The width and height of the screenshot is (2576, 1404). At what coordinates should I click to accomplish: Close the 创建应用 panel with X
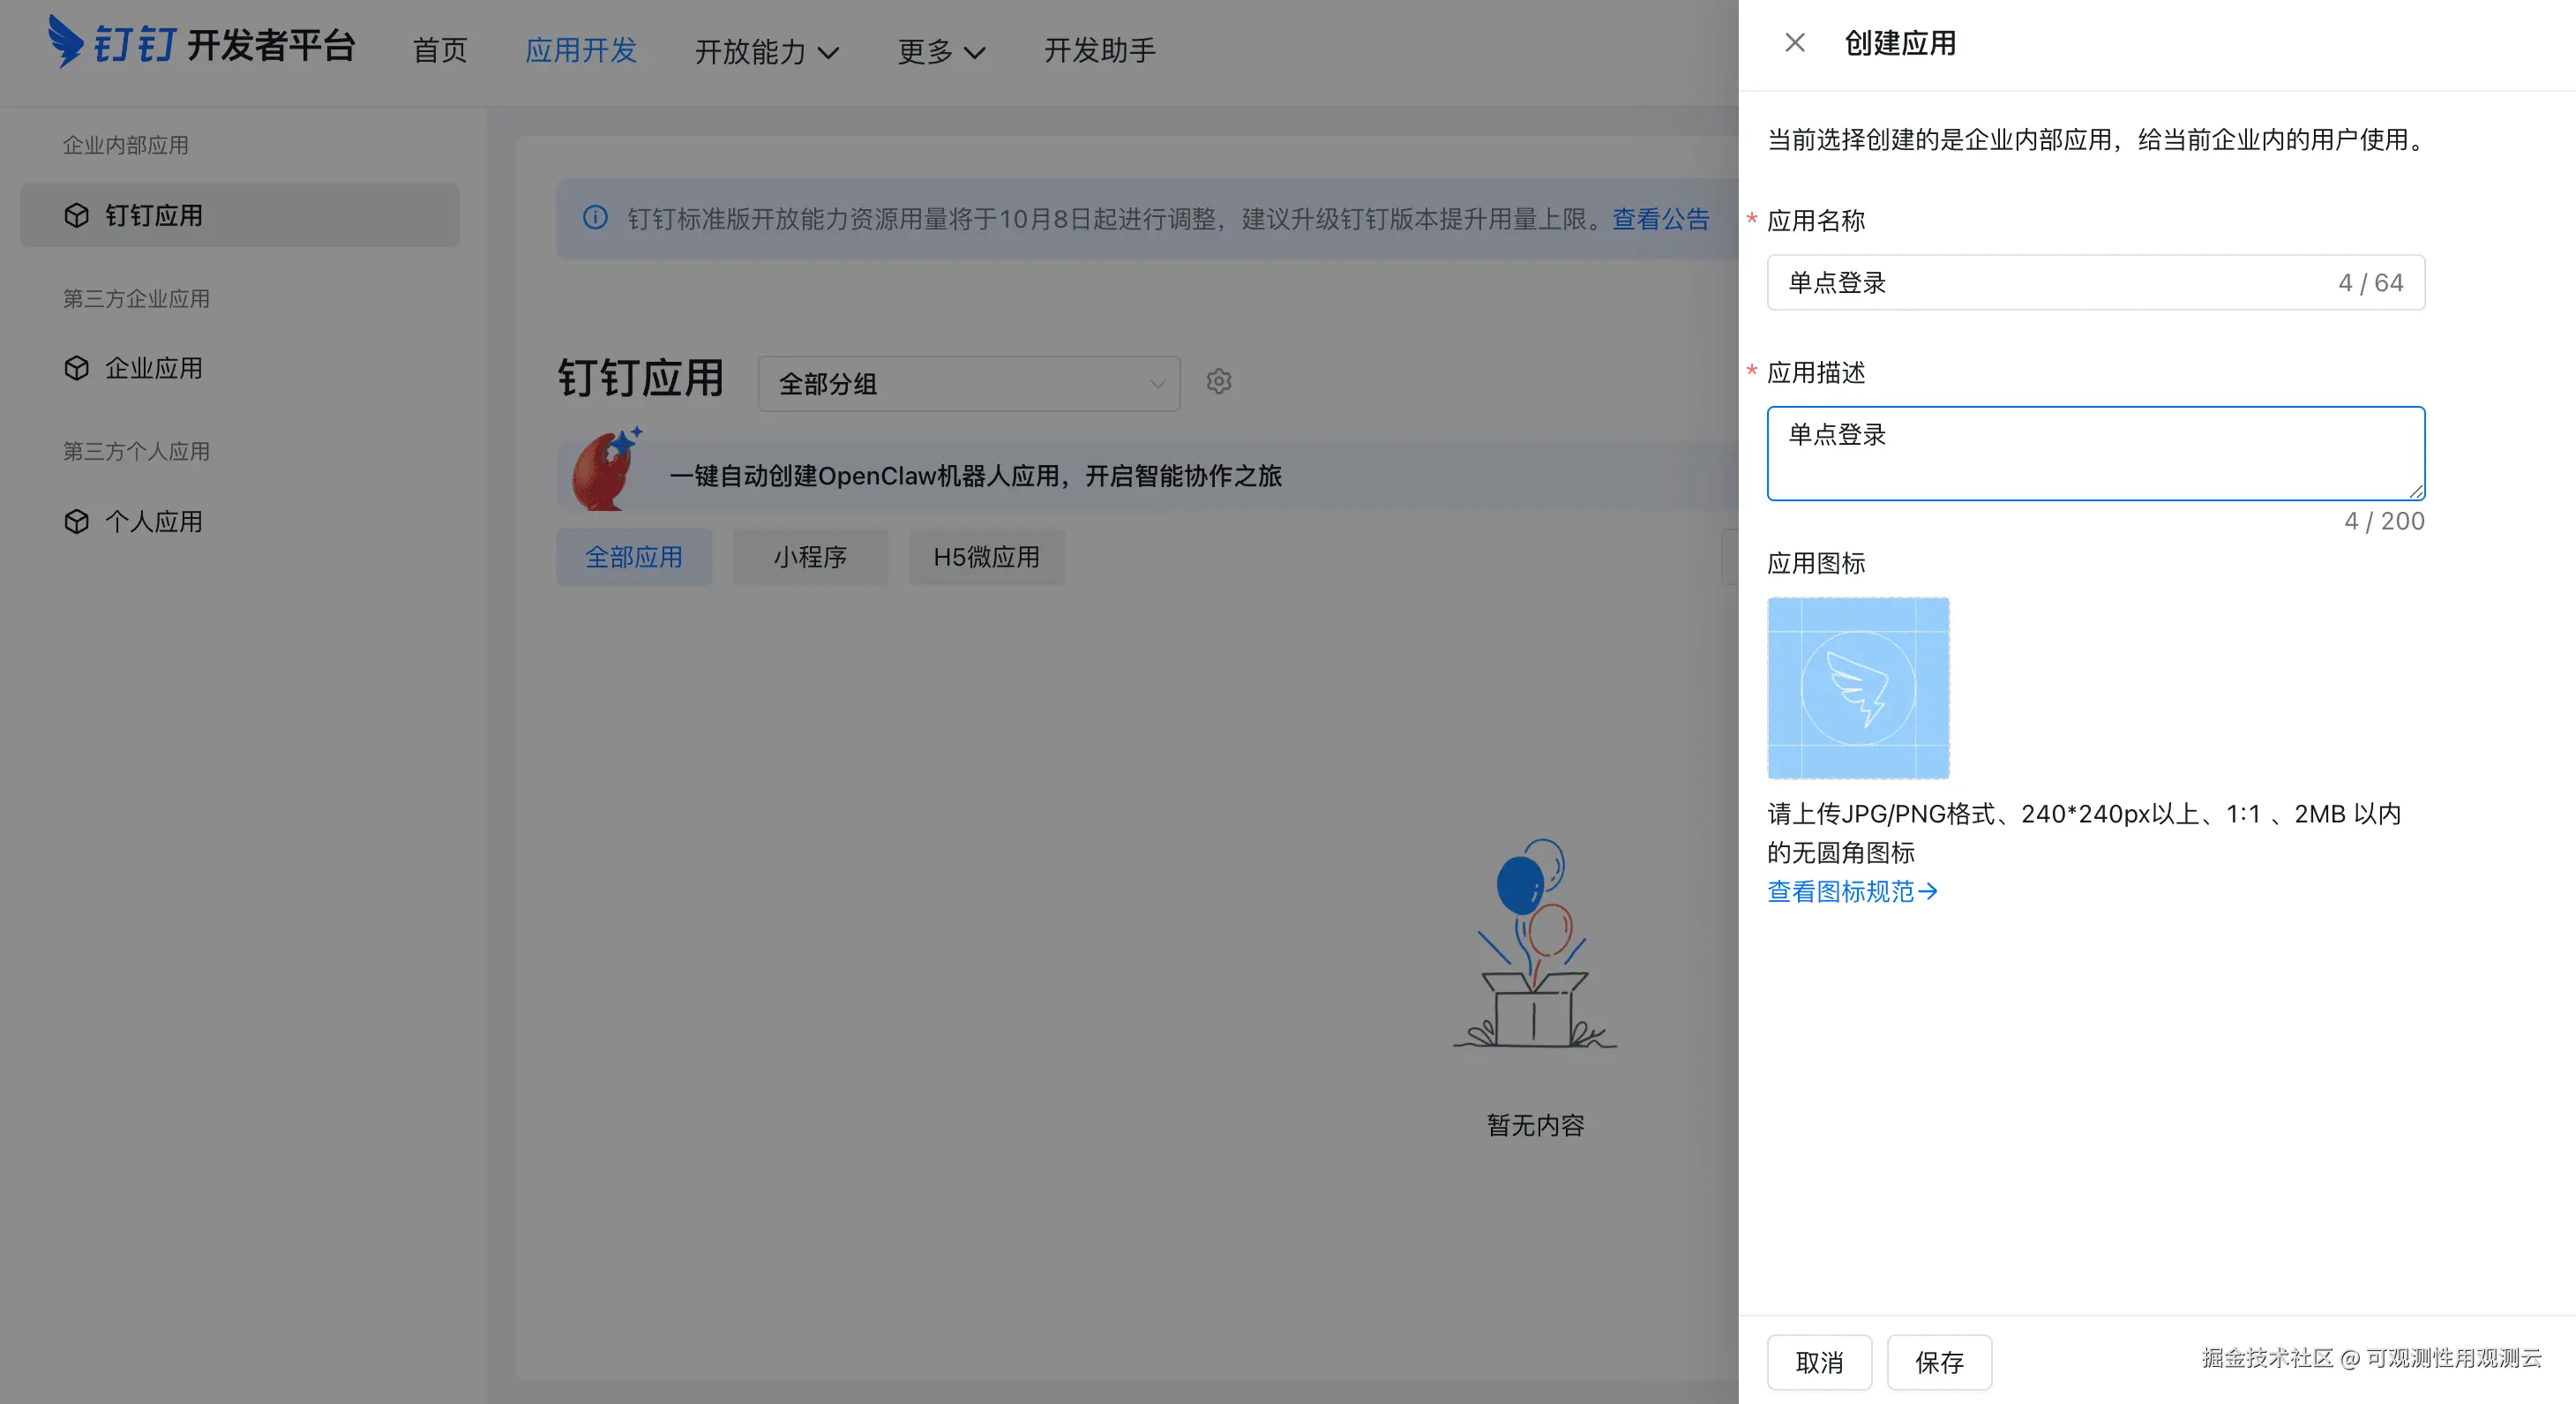(x=1794, y=43)
